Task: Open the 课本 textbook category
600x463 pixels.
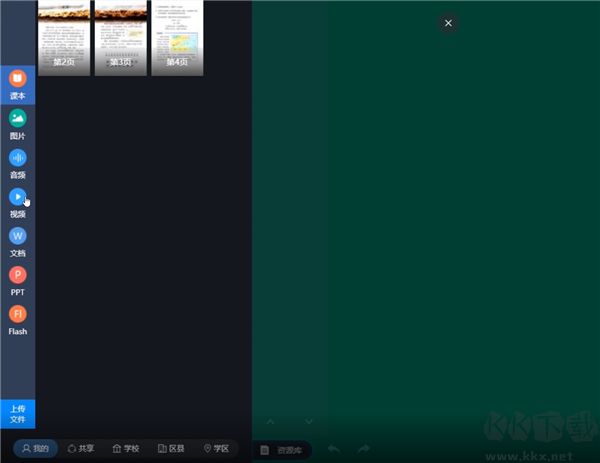Action: point(18,85)
